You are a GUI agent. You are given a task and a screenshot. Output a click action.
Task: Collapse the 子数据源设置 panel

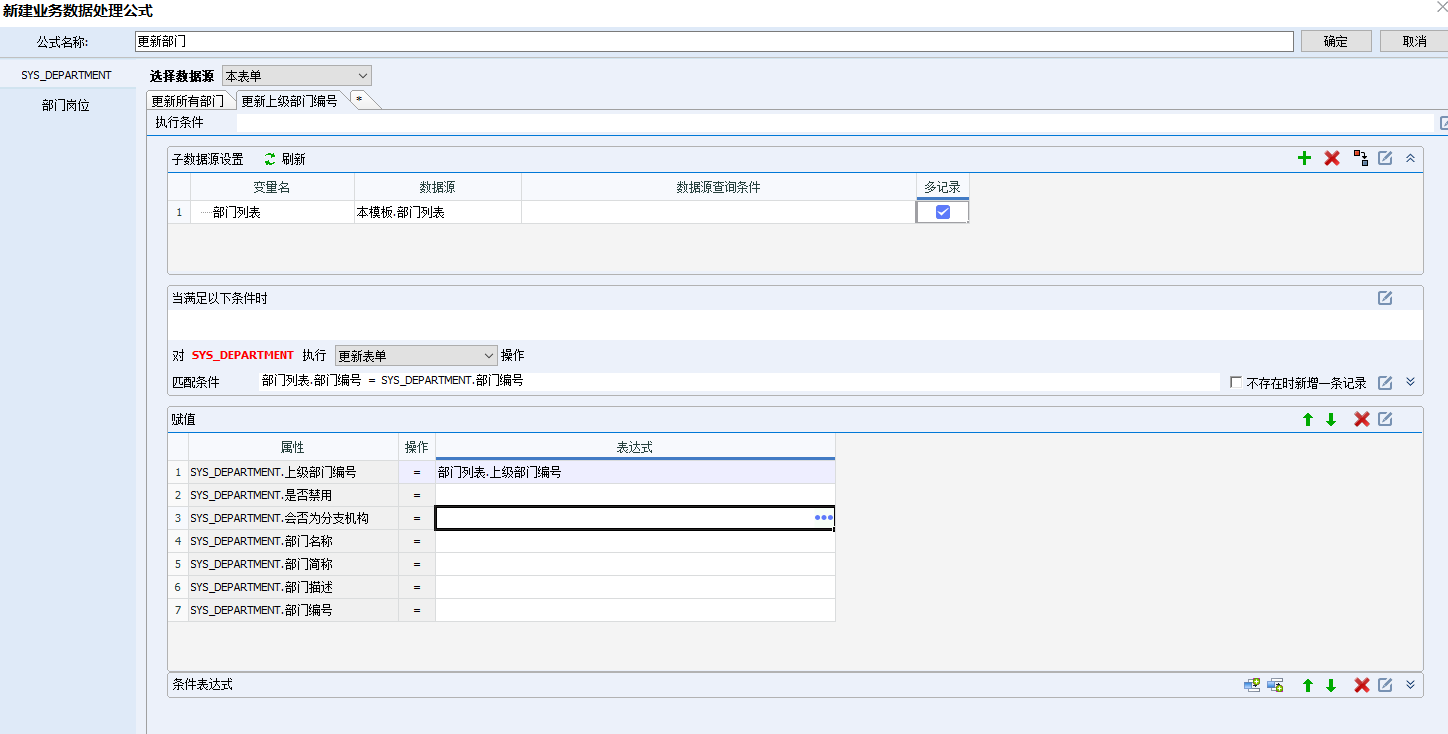point(1410,158)
